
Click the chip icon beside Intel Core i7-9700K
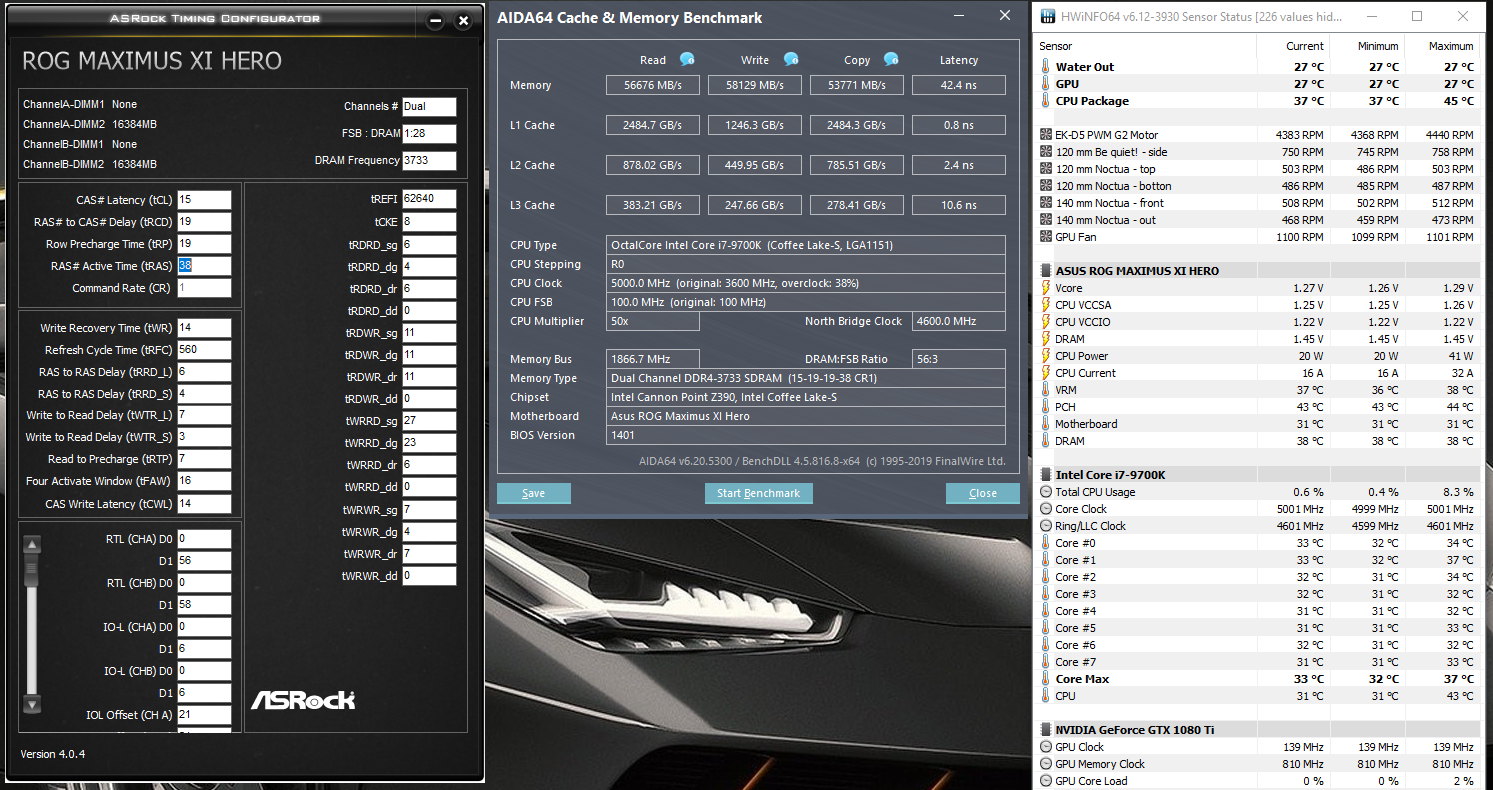1046,475
